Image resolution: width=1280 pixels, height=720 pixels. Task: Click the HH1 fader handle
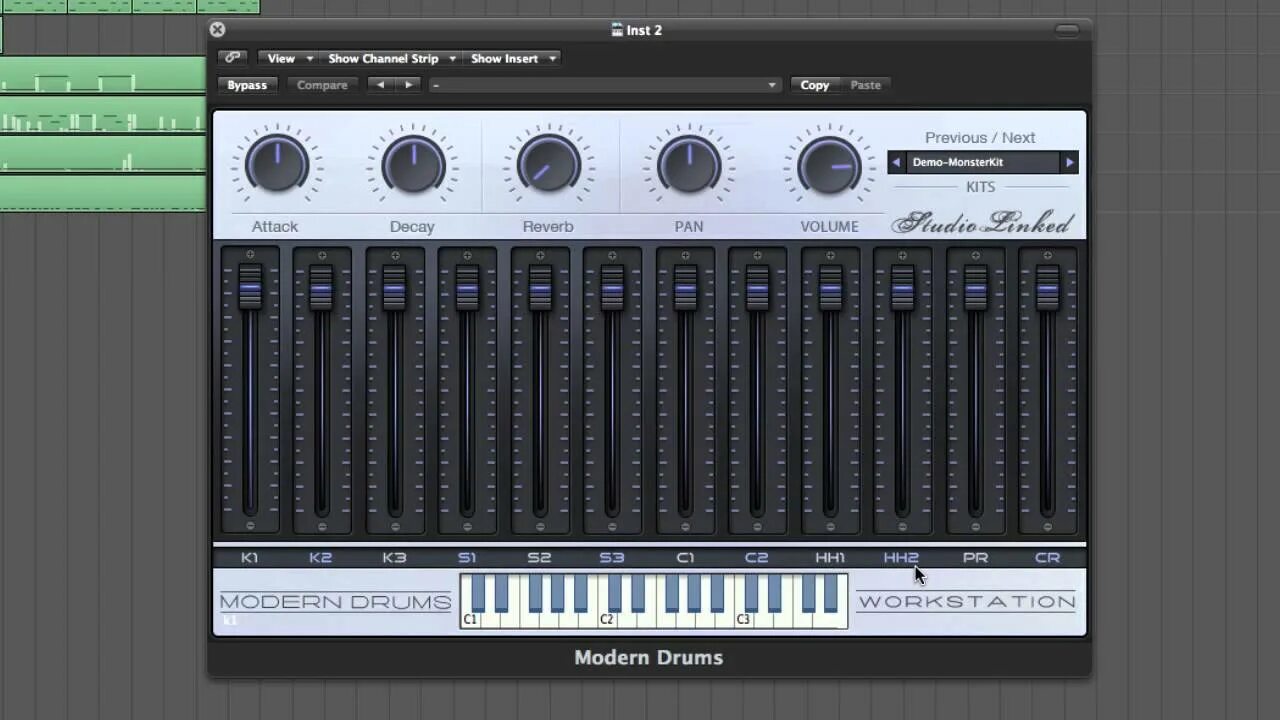[x=830, y=288]
